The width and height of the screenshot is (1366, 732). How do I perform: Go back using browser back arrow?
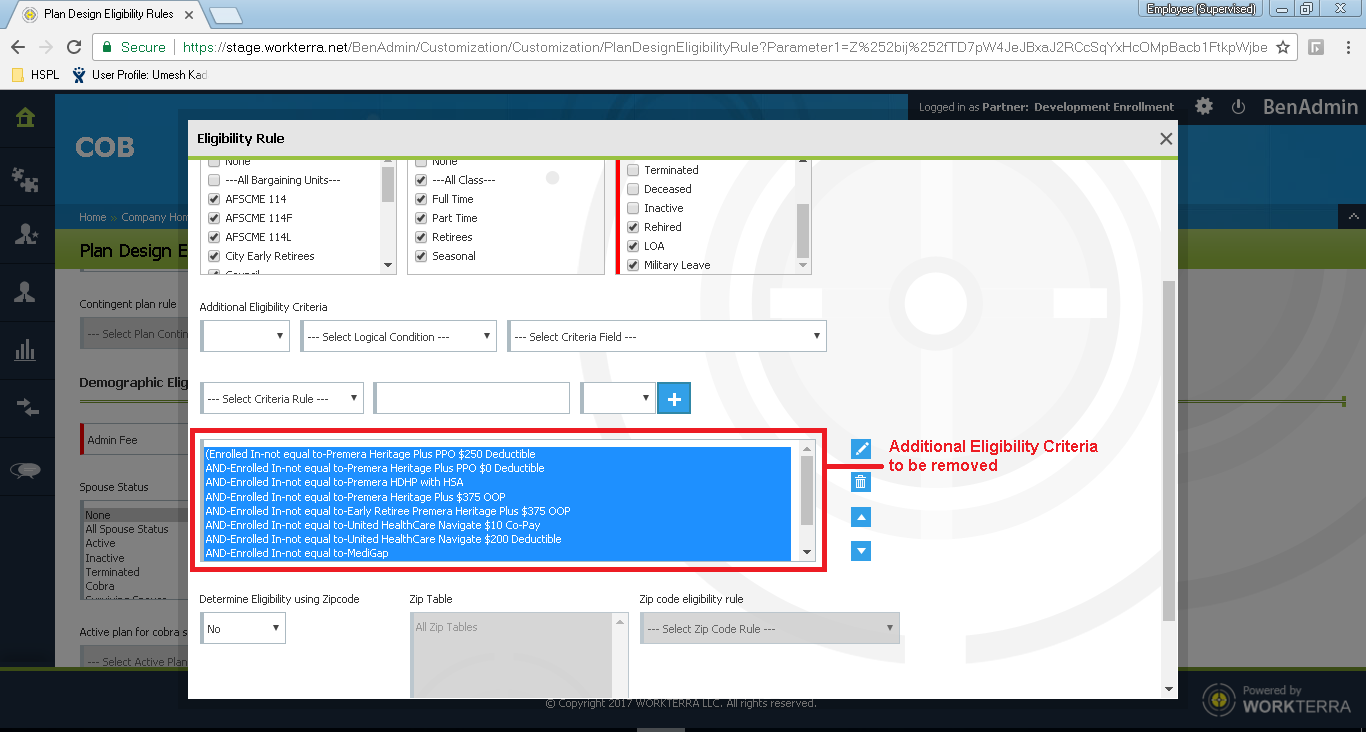click(x=18, y=47)
